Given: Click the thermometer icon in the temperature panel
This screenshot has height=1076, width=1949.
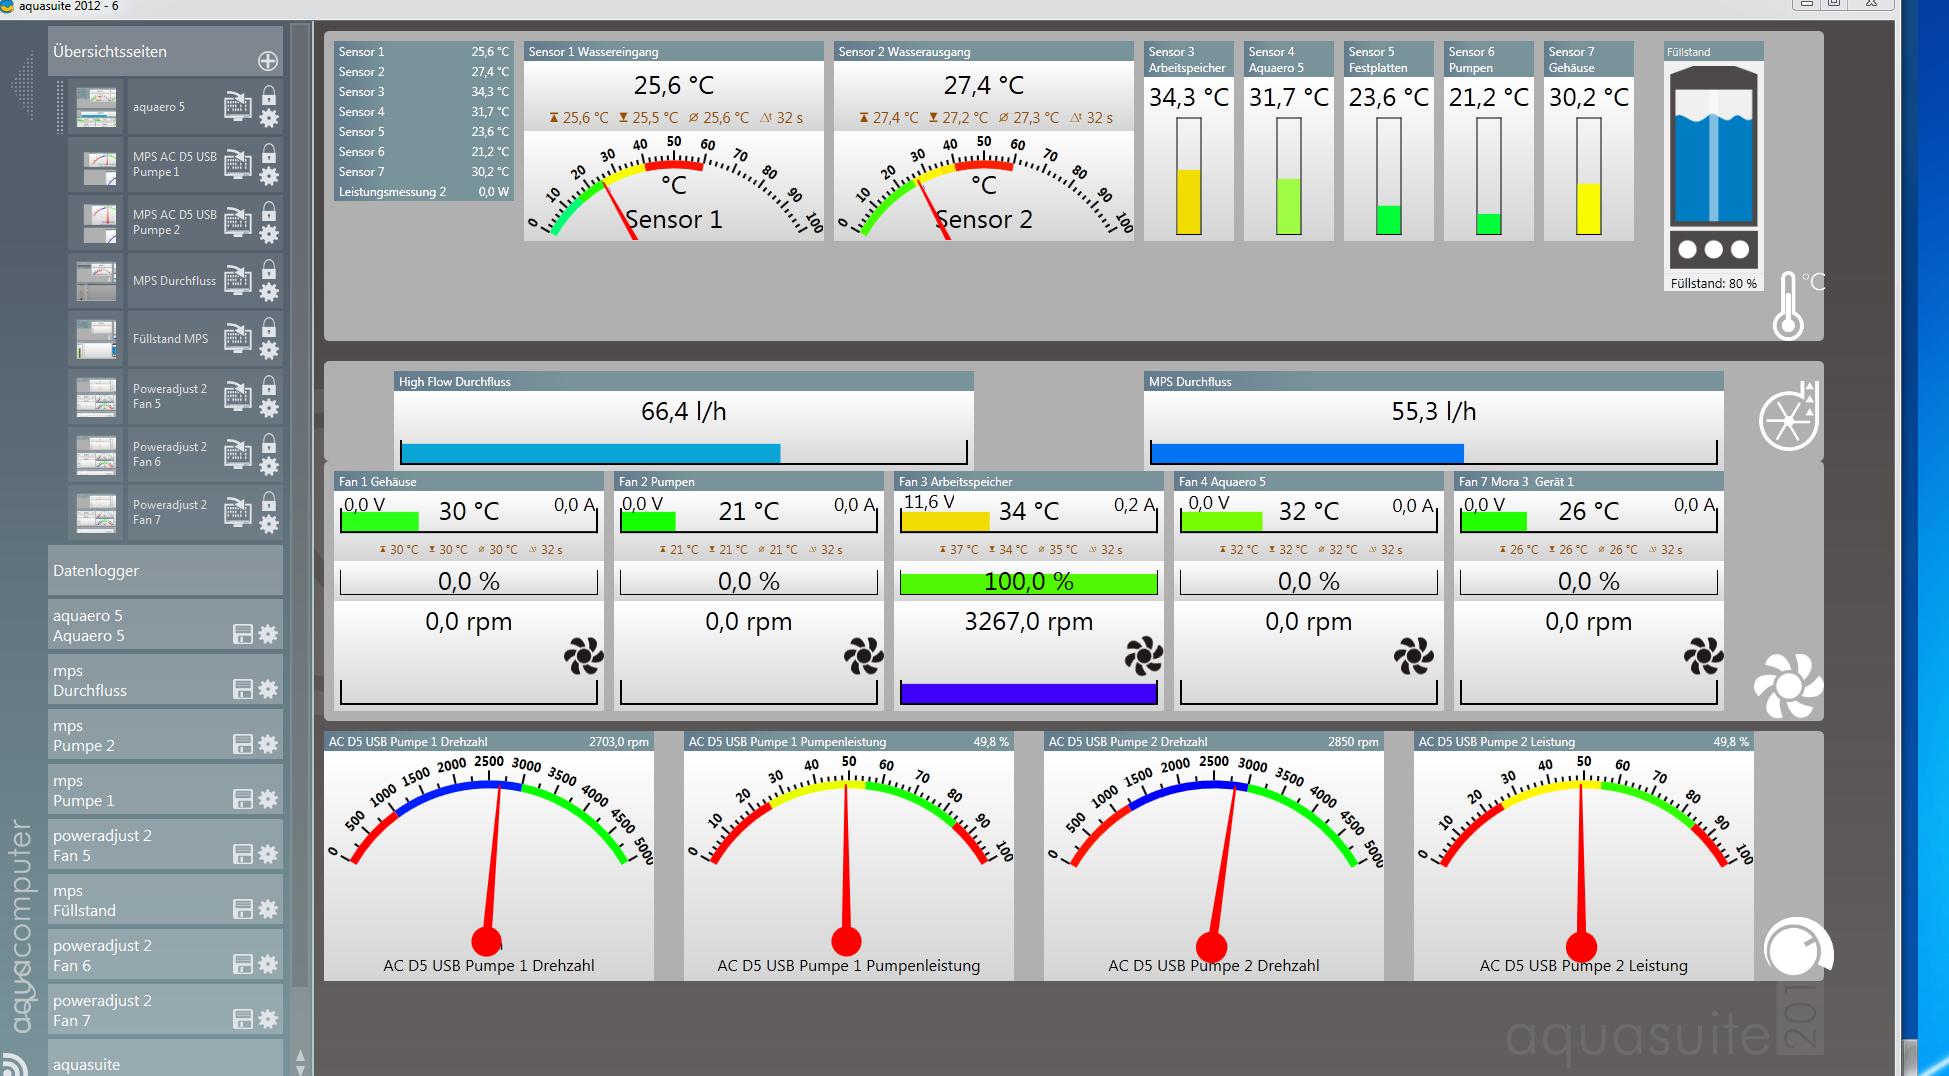Looking at the screenshot, I should pyautogui.click(x=1788, y=306).
